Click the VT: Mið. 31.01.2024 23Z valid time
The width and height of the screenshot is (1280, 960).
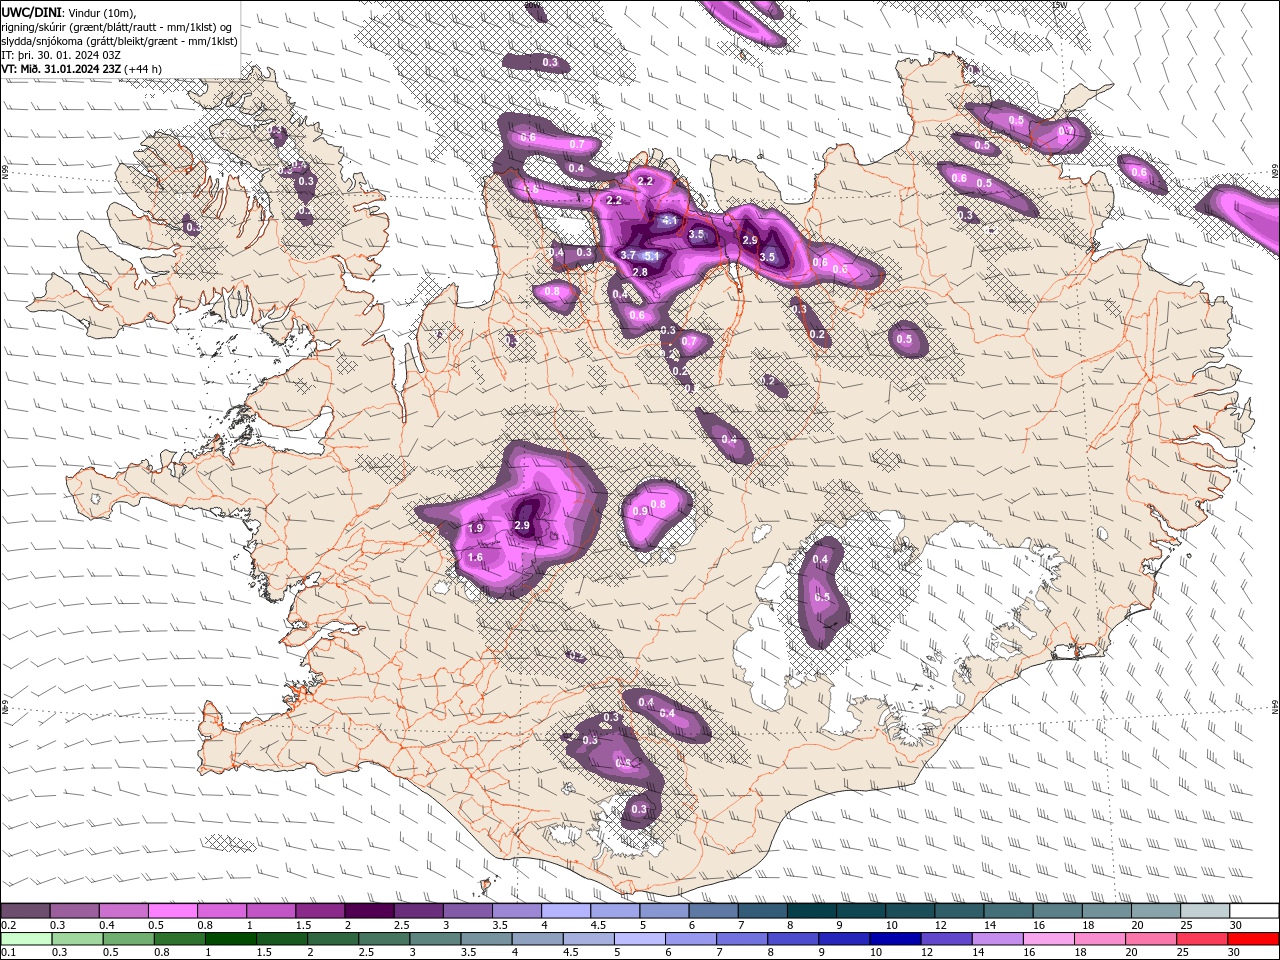click(x=61, y=69)
